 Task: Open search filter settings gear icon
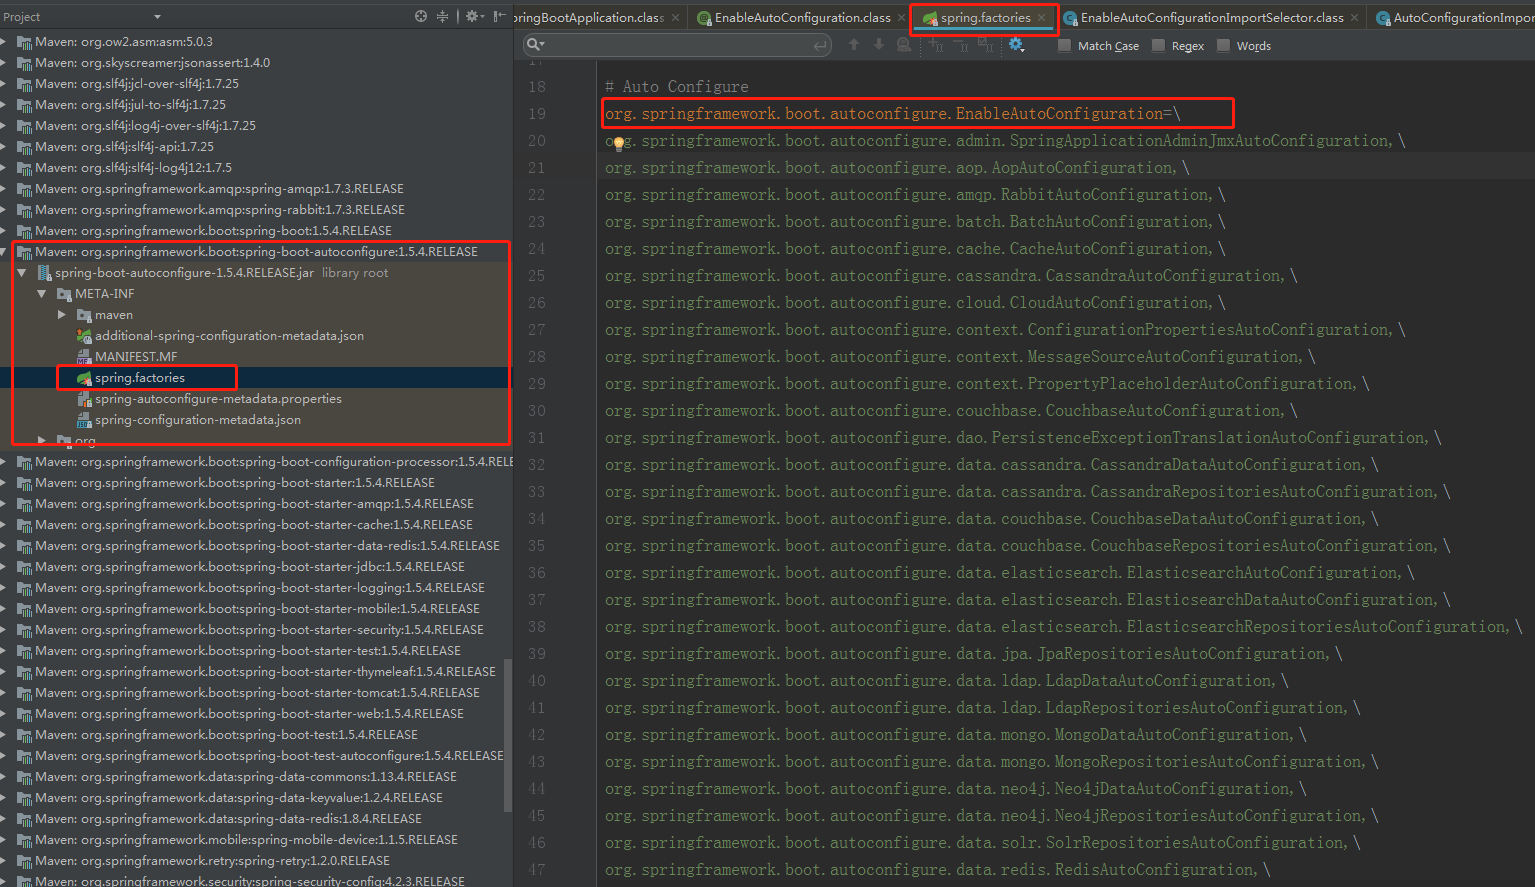pyautogui.click(x=1016, y=45)
